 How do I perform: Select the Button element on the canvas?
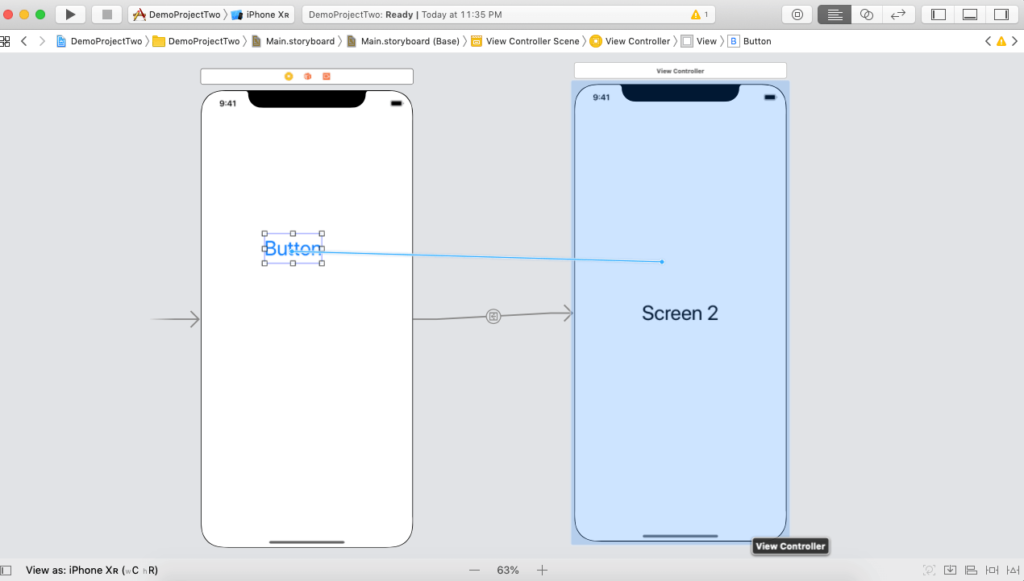point(293,248)
